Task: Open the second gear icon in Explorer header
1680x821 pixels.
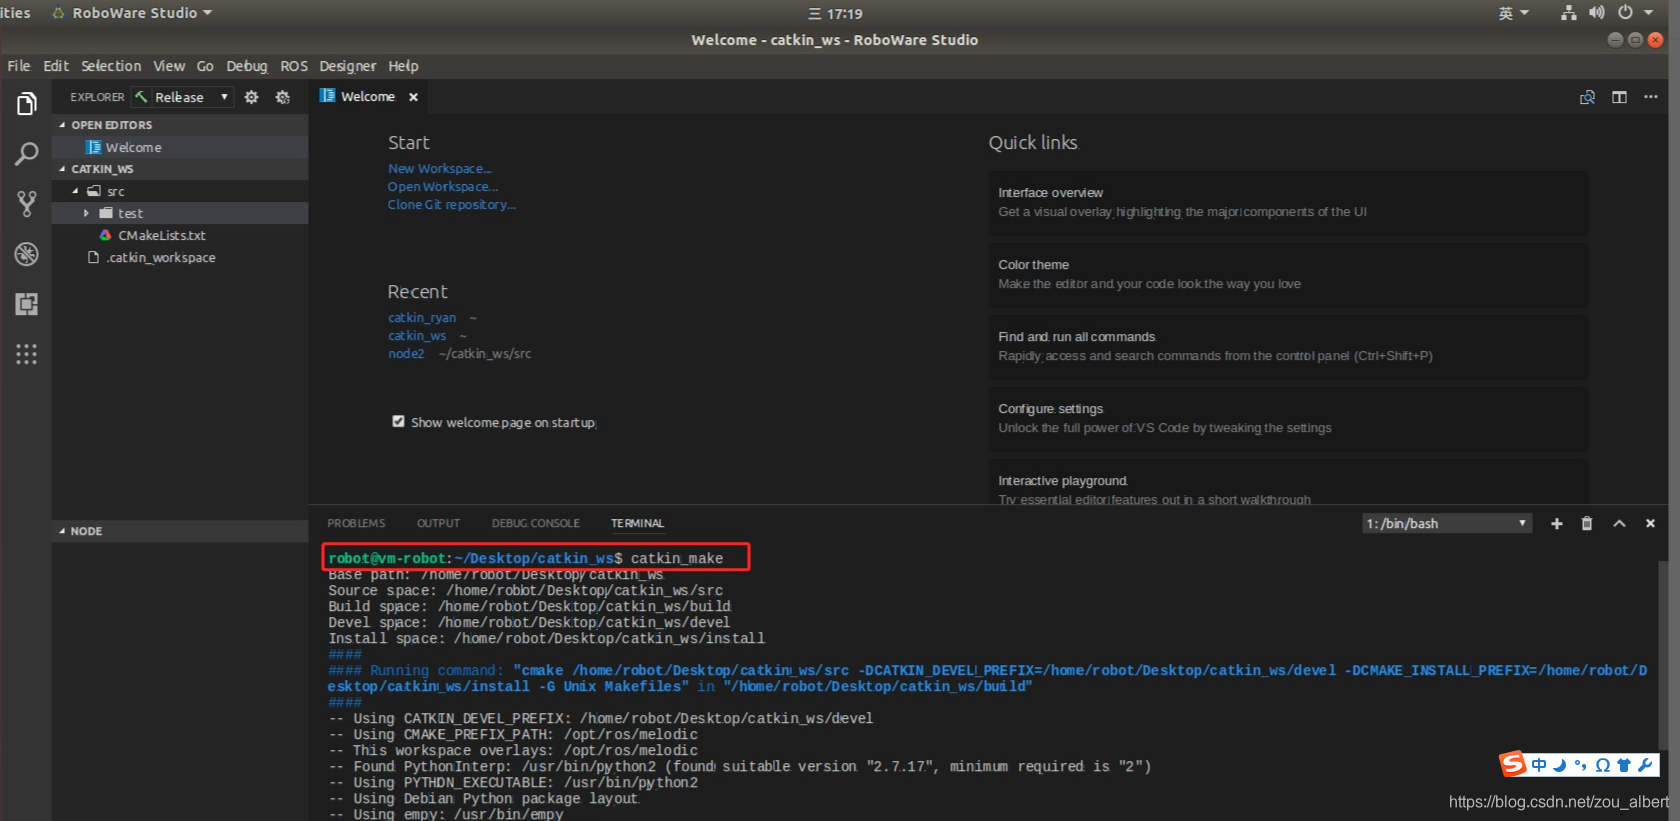Action: tap(283, 97)
